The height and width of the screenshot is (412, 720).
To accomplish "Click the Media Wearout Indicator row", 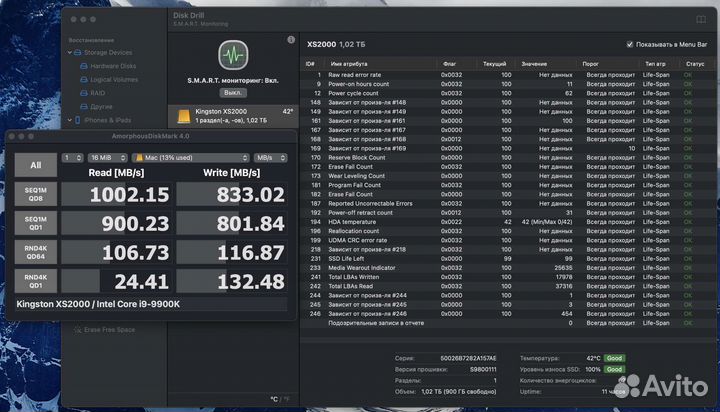I will coord(507,268).
